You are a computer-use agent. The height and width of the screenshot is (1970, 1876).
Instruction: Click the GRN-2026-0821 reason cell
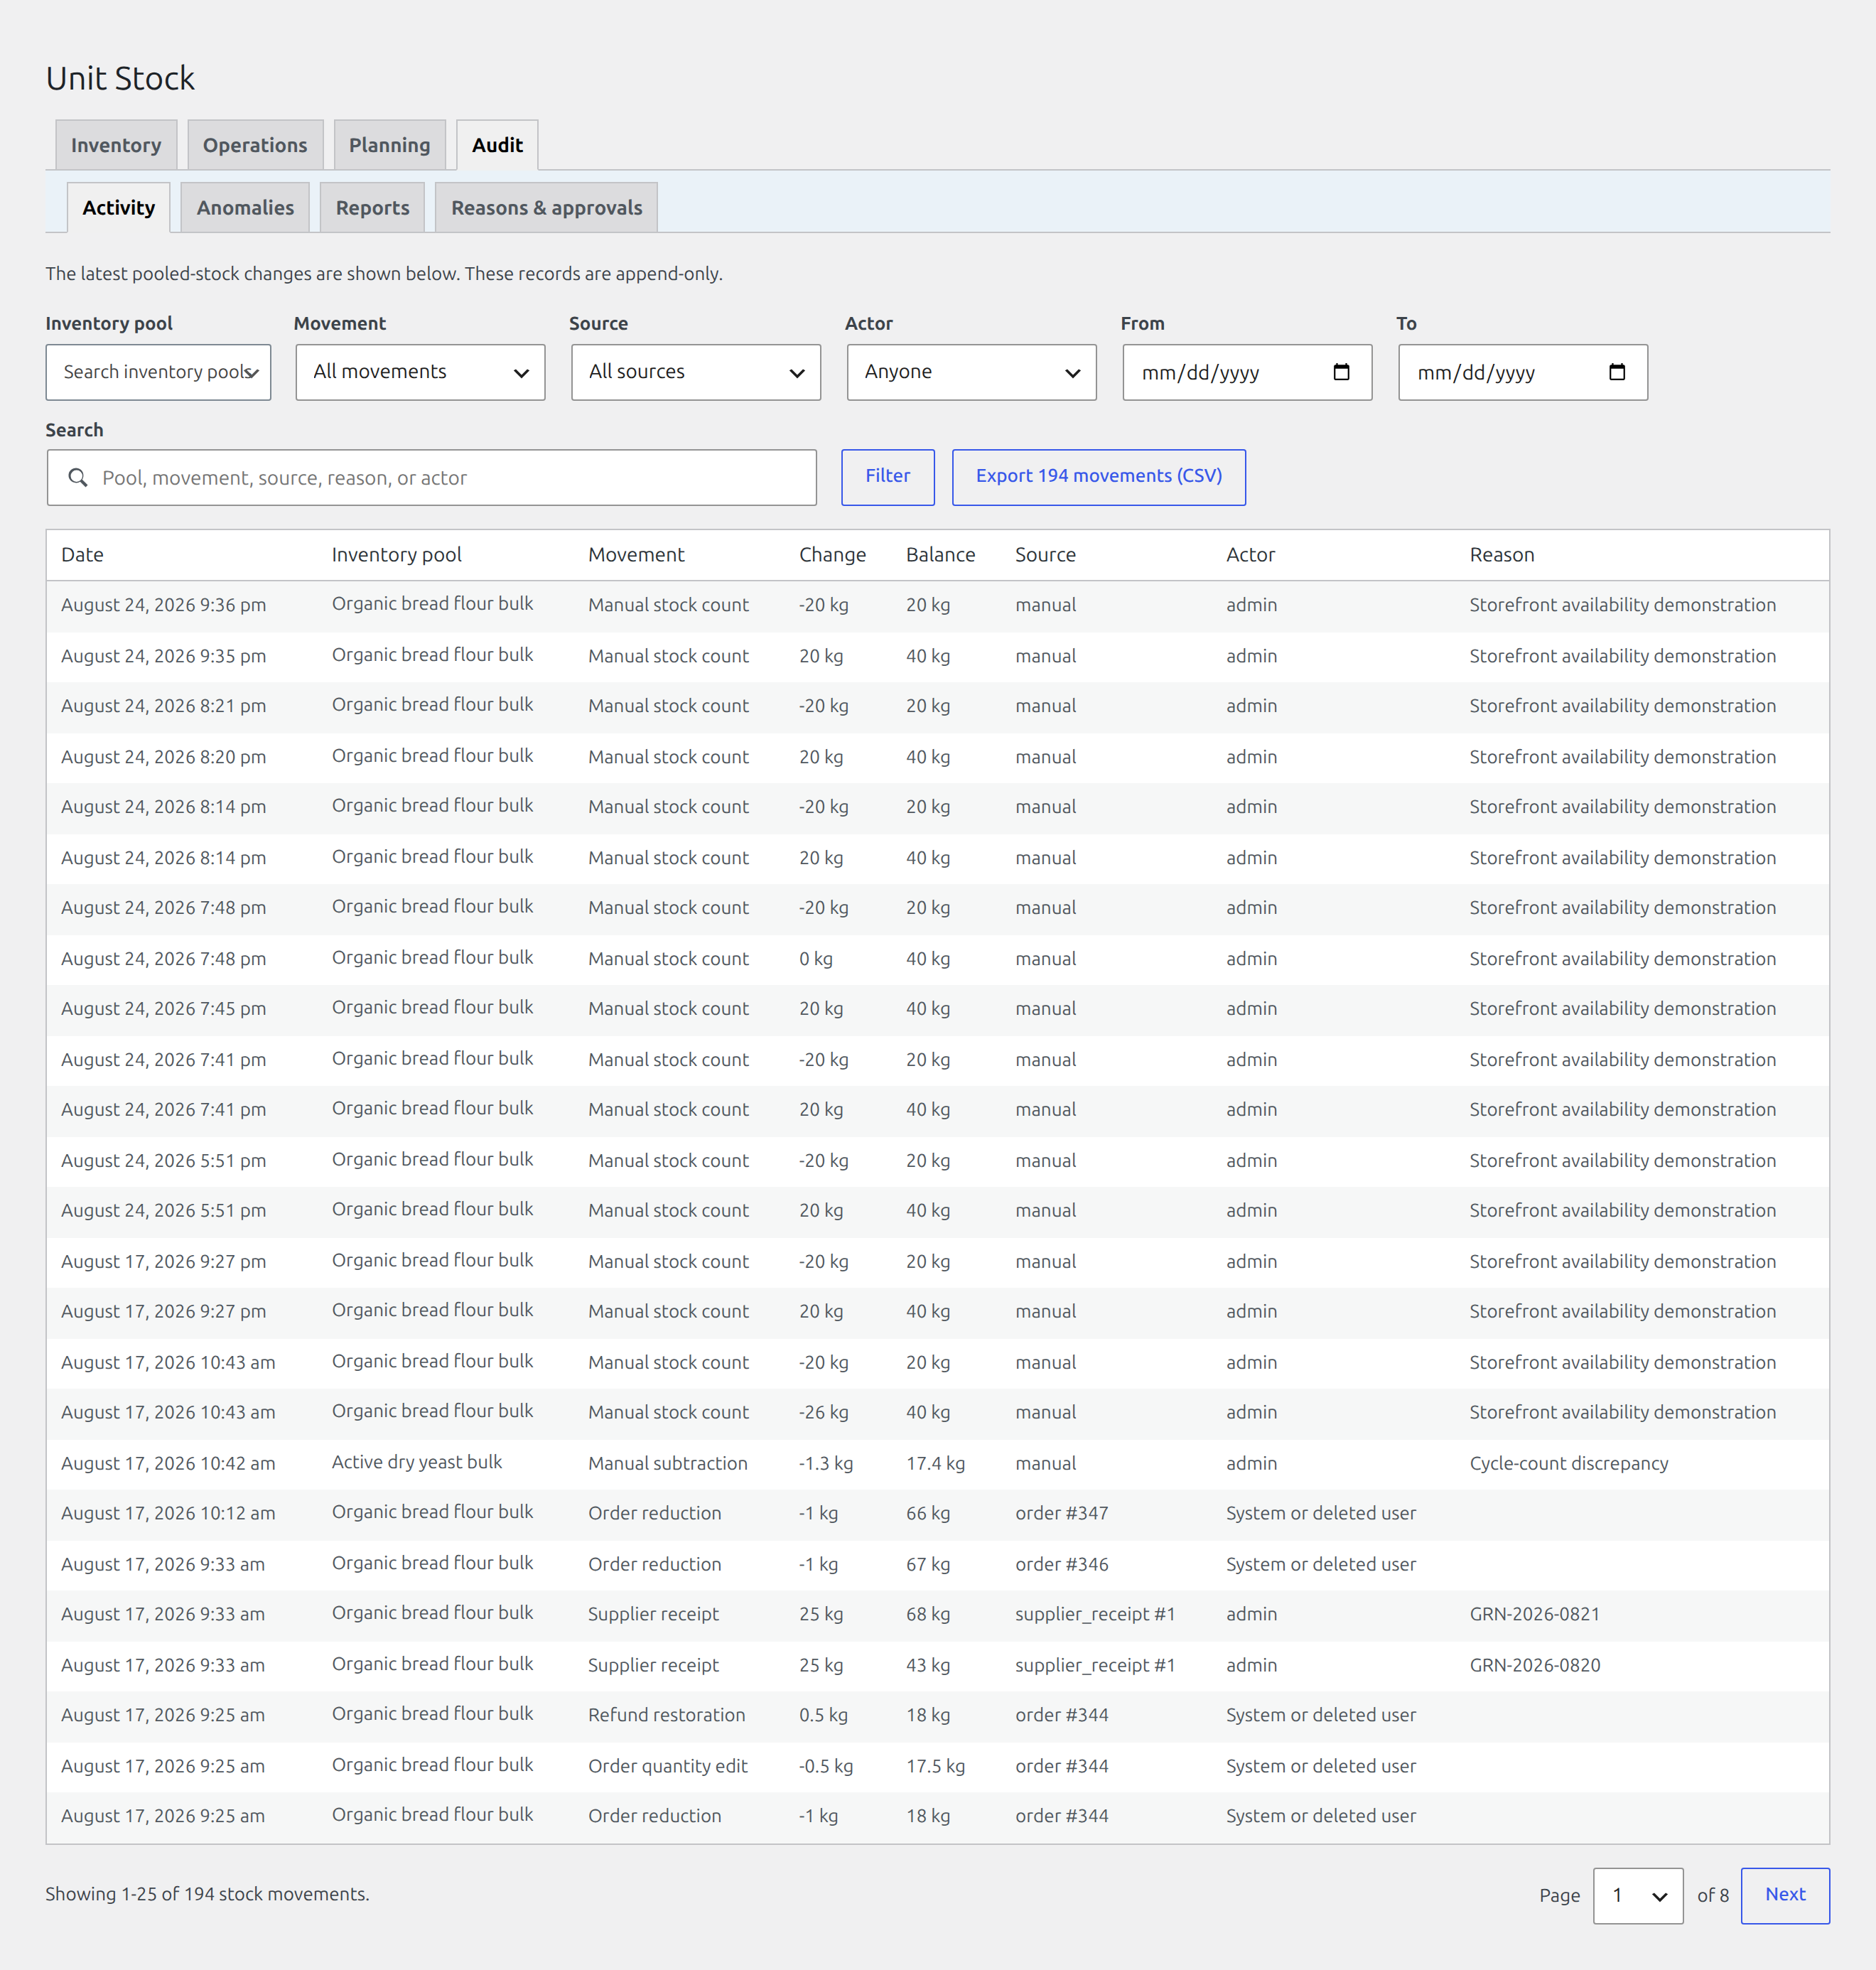click(1534, 1614)
